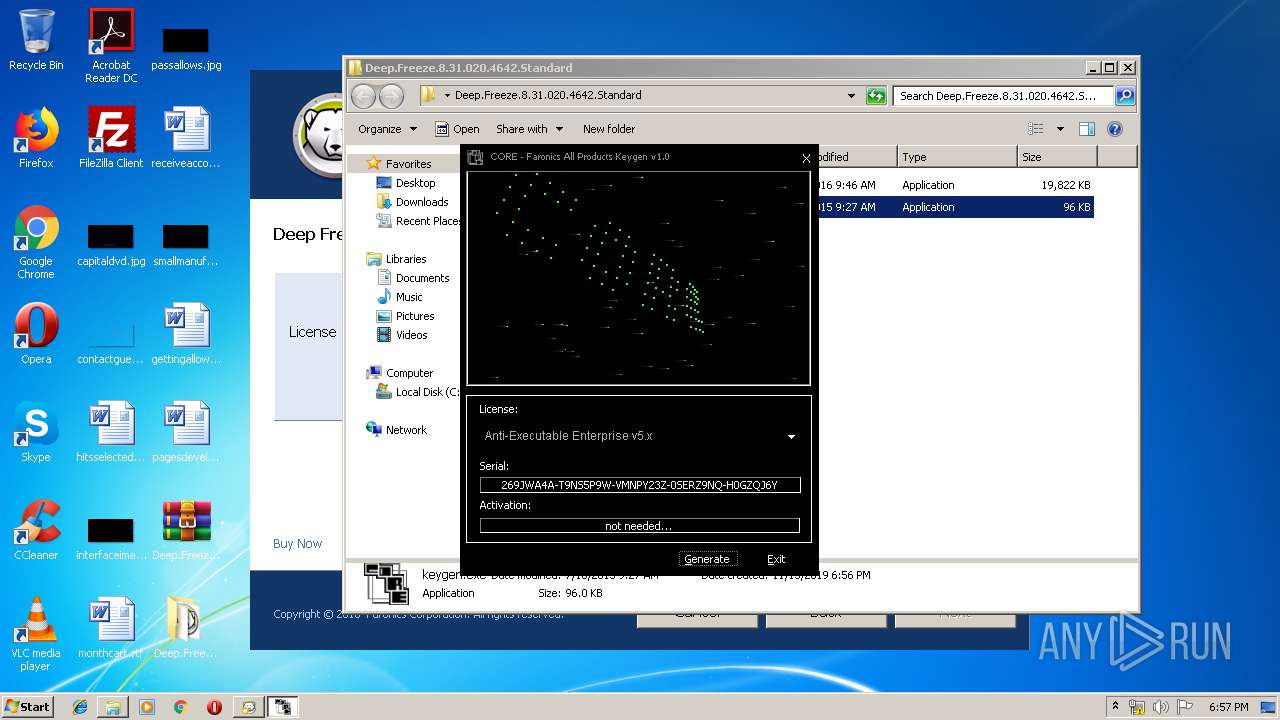This screenshot has height=720, width=1280.
Task: Open the contactgue desktop file
Action: click(111, 344)
